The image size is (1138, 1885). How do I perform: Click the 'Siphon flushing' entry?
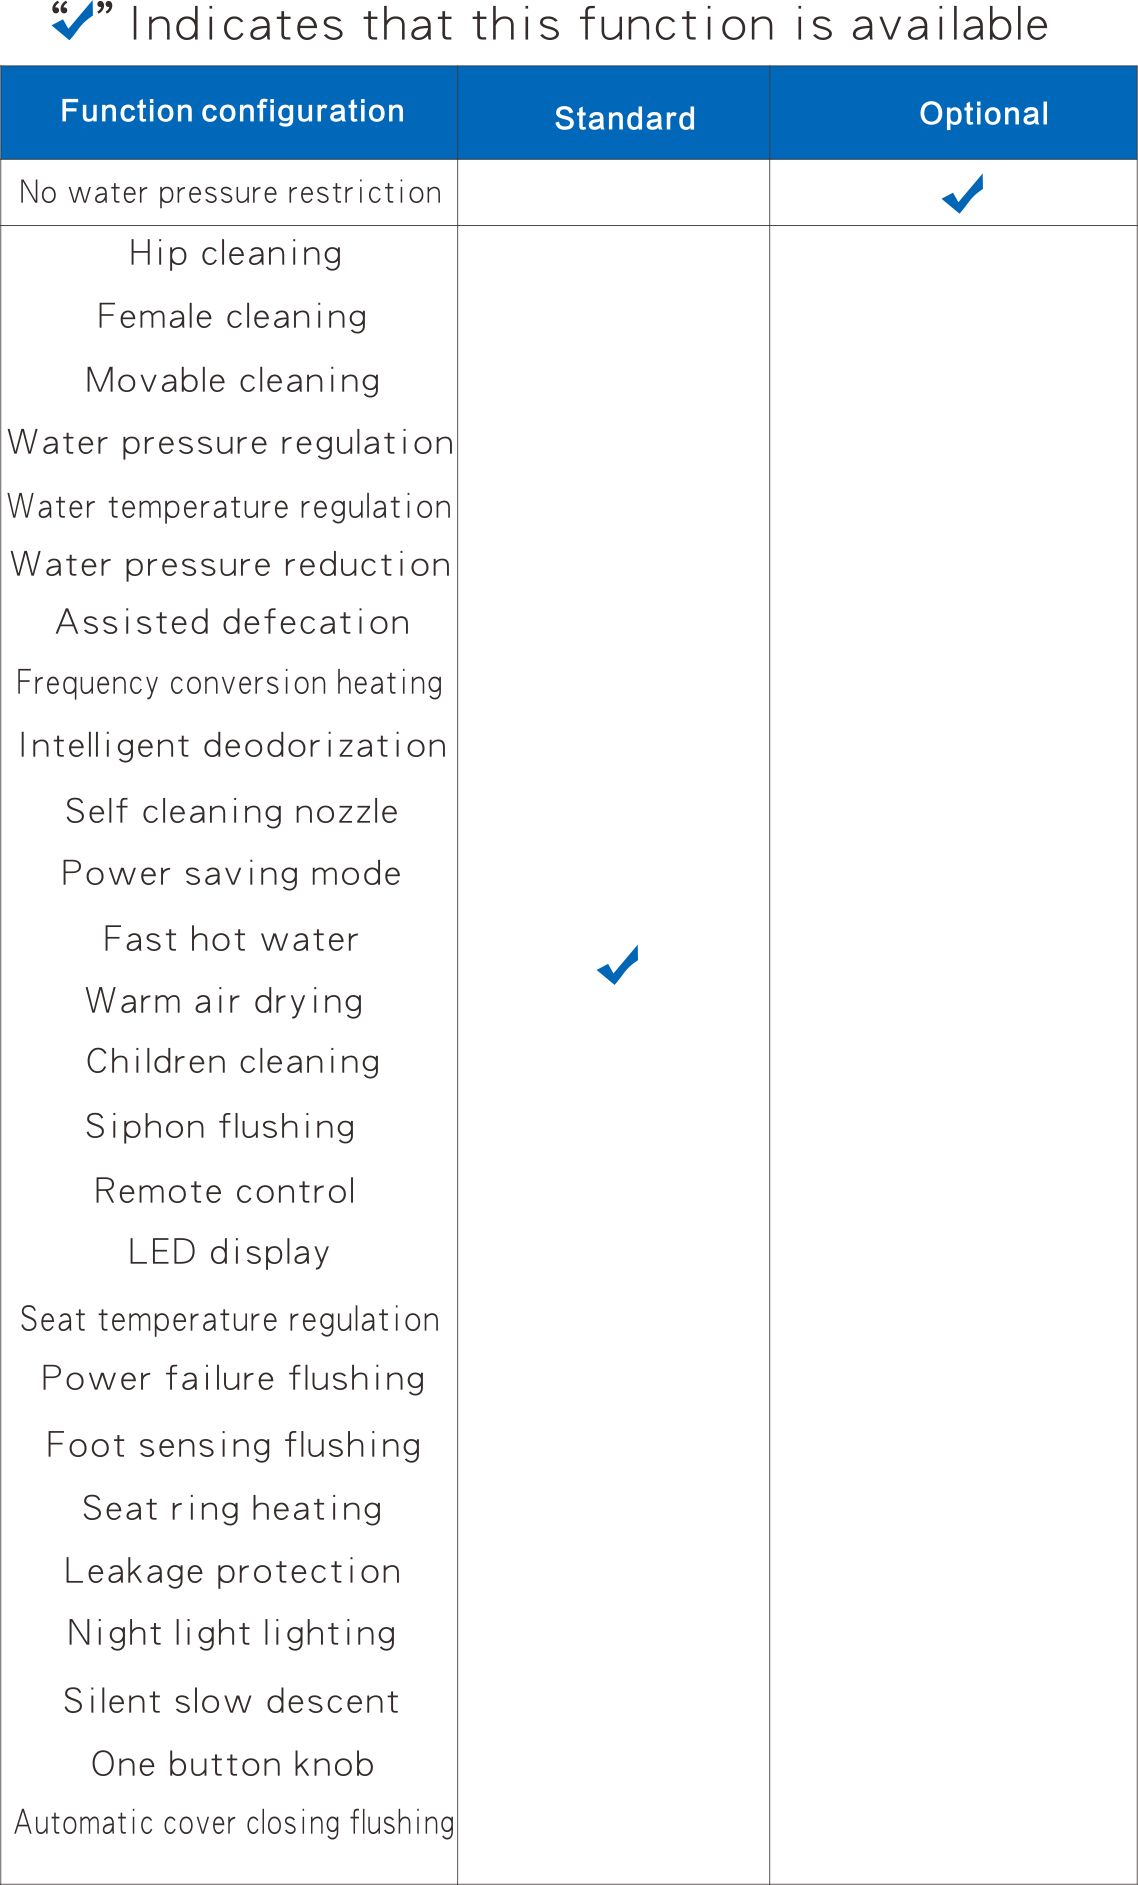(221, 1127)
